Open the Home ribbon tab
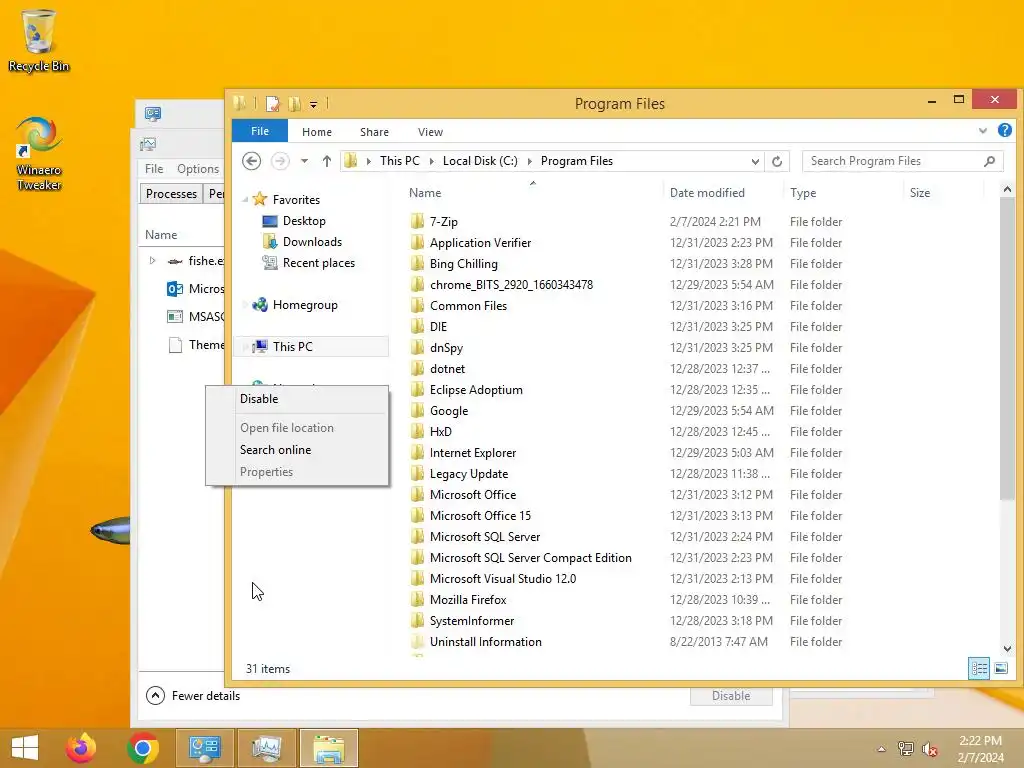 coord(317,132)
